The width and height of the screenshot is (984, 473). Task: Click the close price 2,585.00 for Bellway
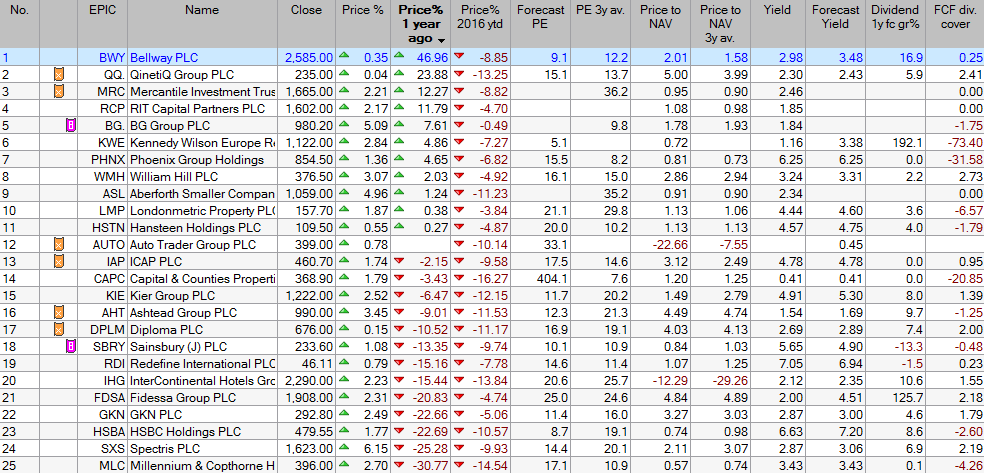coord(309,58)
